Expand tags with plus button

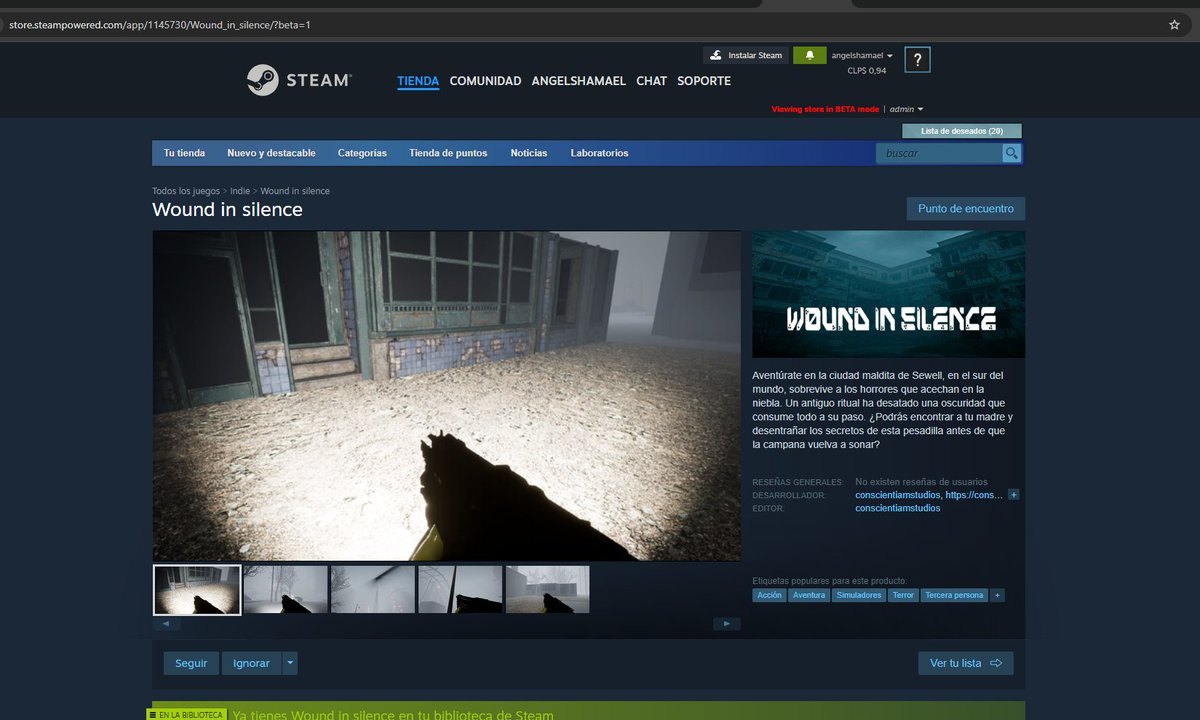tap(997, 595)
